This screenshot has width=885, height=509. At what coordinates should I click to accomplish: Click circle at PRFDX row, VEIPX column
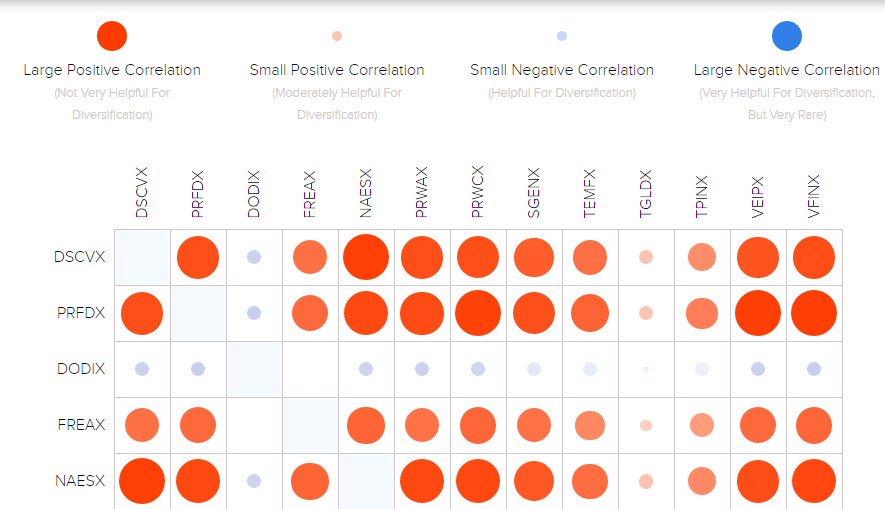coord(758,313)
